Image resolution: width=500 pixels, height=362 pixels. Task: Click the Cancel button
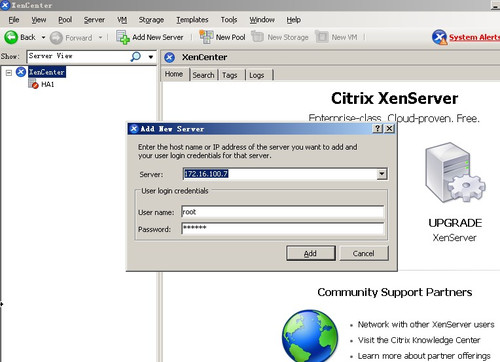(x=364, y=253)
